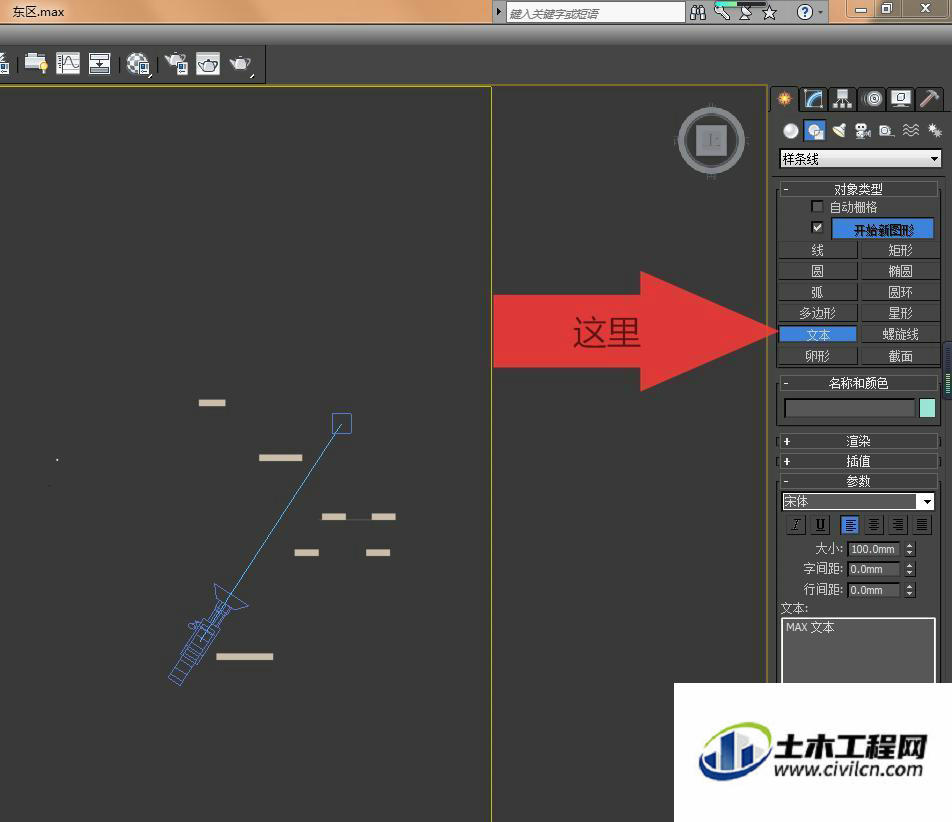Screen dimensions: 952x822
Task: Set text alignment to center
Action: click(x=874, y=525)
